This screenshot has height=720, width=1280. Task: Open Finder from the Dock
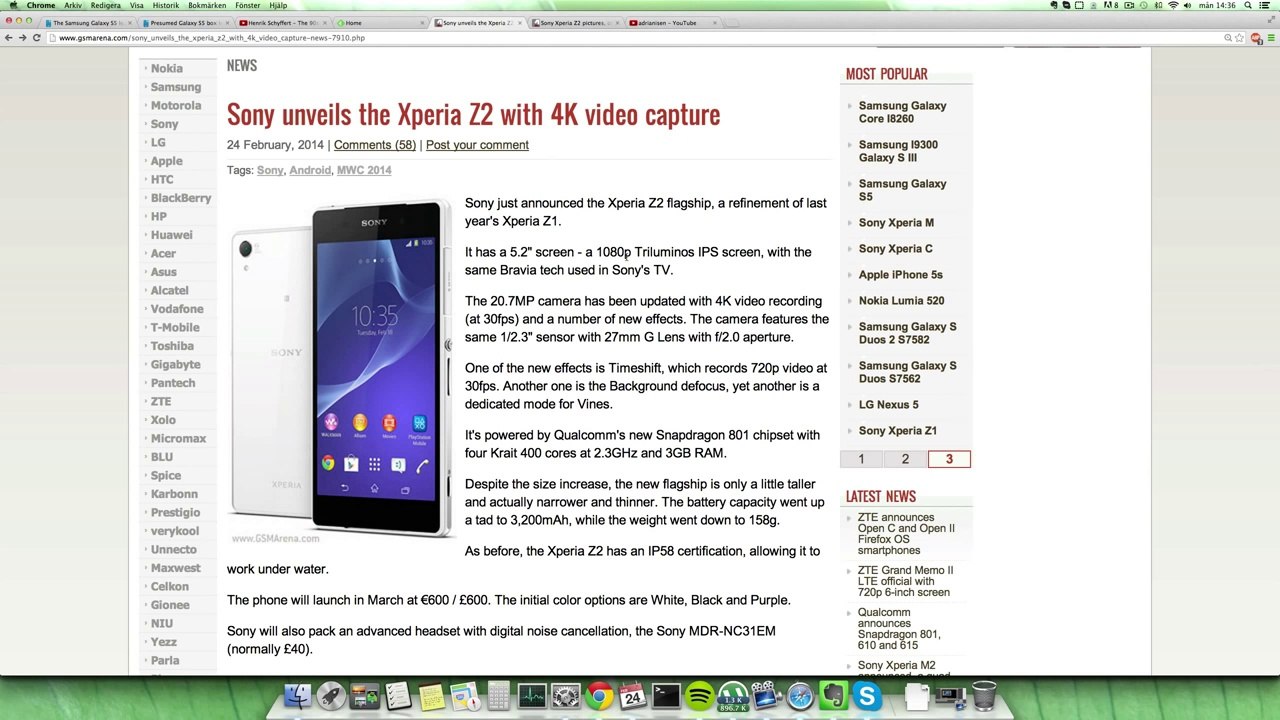(297, 695)
